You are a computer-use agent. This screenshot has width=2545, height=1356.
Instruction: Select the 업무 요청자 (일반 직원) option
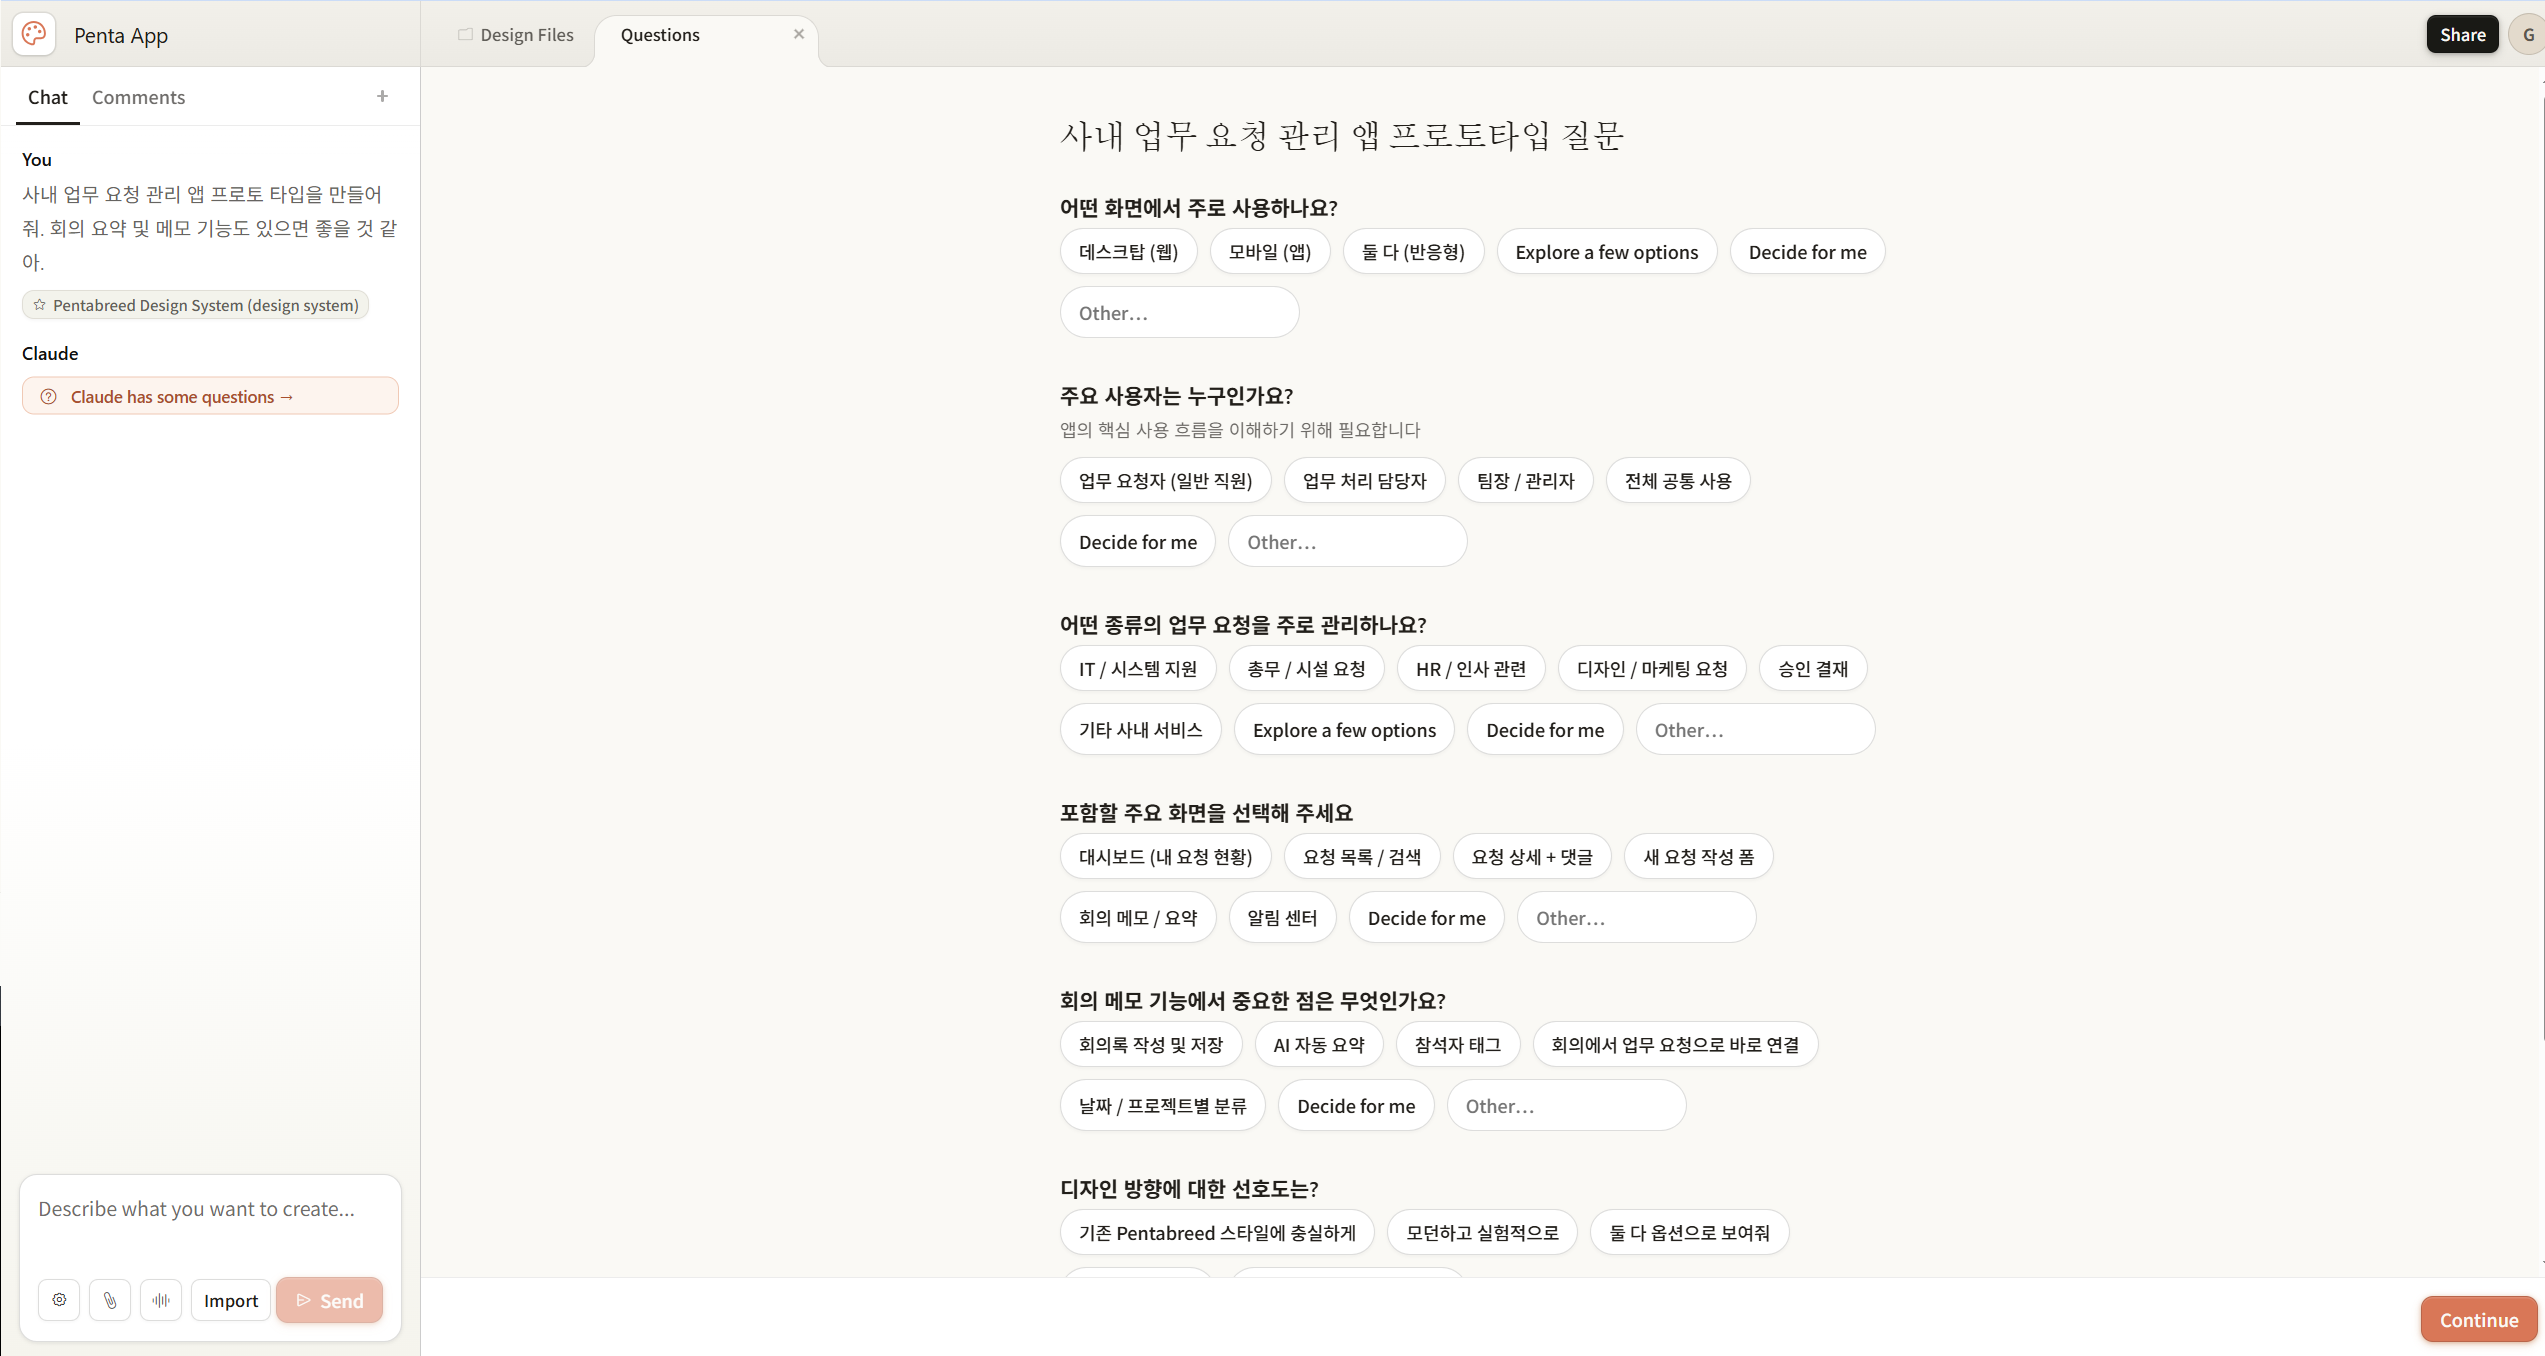(x=1165, y=481)
